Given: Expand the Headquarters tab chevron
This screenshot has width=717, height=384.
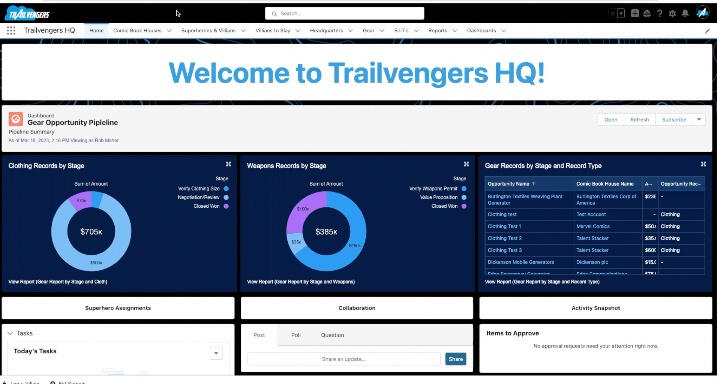Looking at the screenshot, I should coord(351,31).
